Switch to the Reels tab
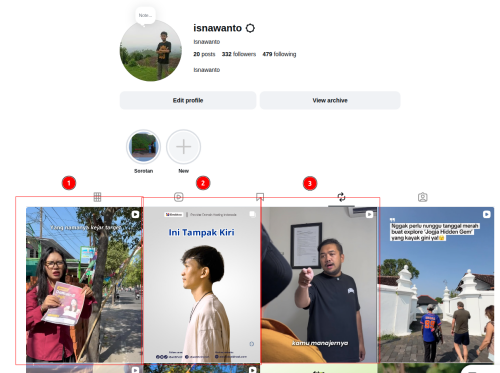Viewport: 500px width, 373px height. pyautogui.click(x=179, y=197)
